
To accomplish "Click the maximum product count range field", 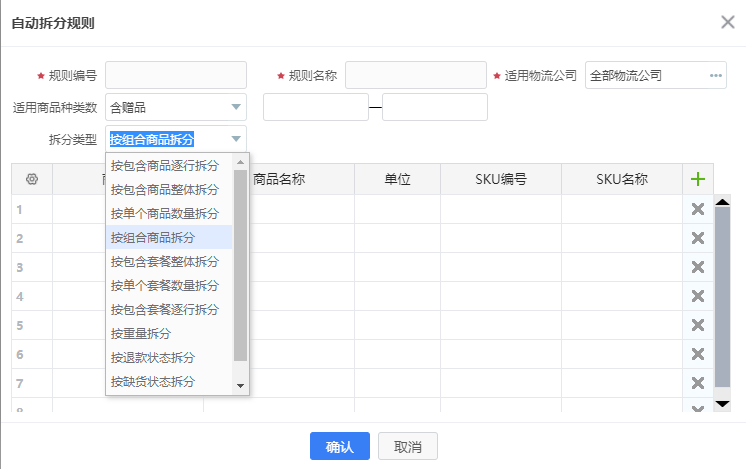I will pos(435,107).
